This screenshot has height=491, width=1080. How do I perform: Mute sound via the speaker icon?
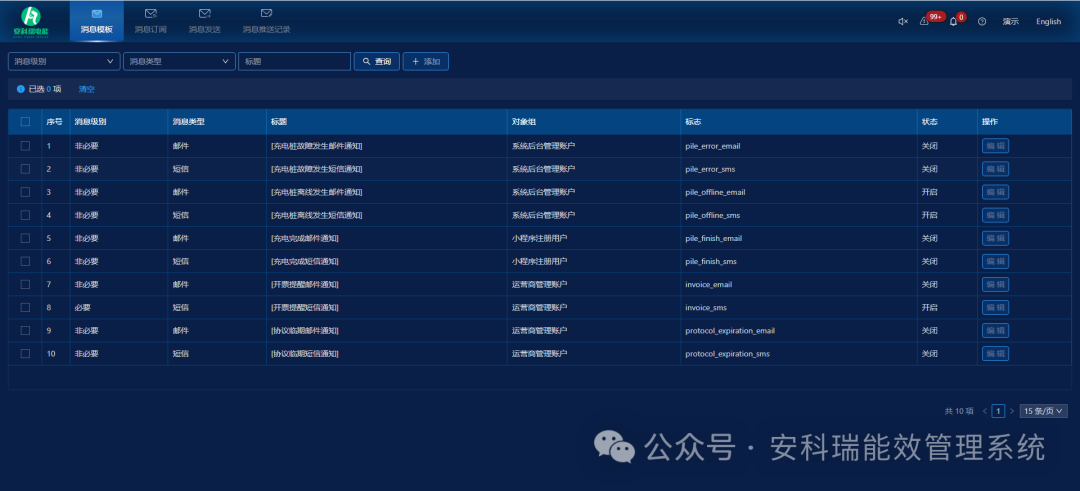pos(903,21)
